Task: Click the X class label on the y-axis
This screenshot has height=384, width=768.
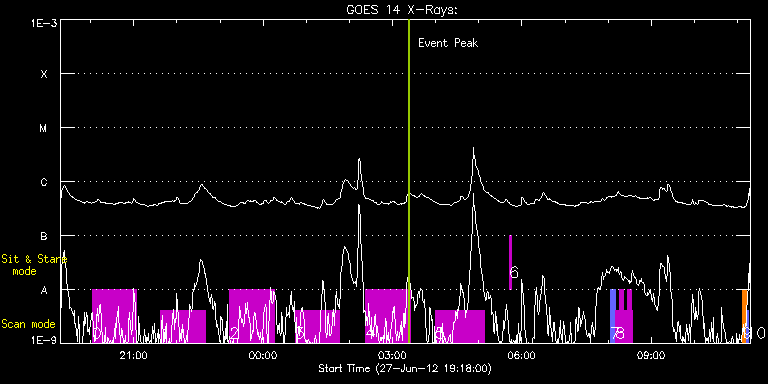Action: (44, 74)
